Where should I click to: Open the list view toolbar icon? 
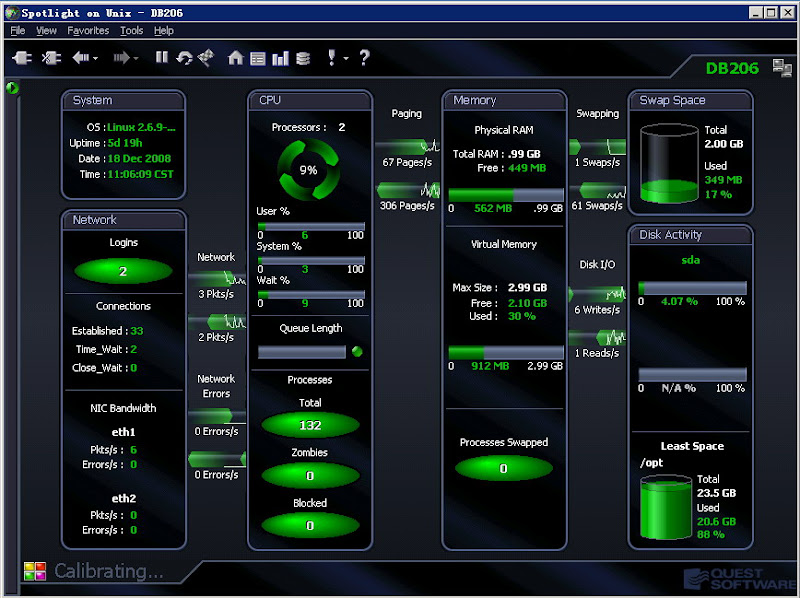(258, 59)
